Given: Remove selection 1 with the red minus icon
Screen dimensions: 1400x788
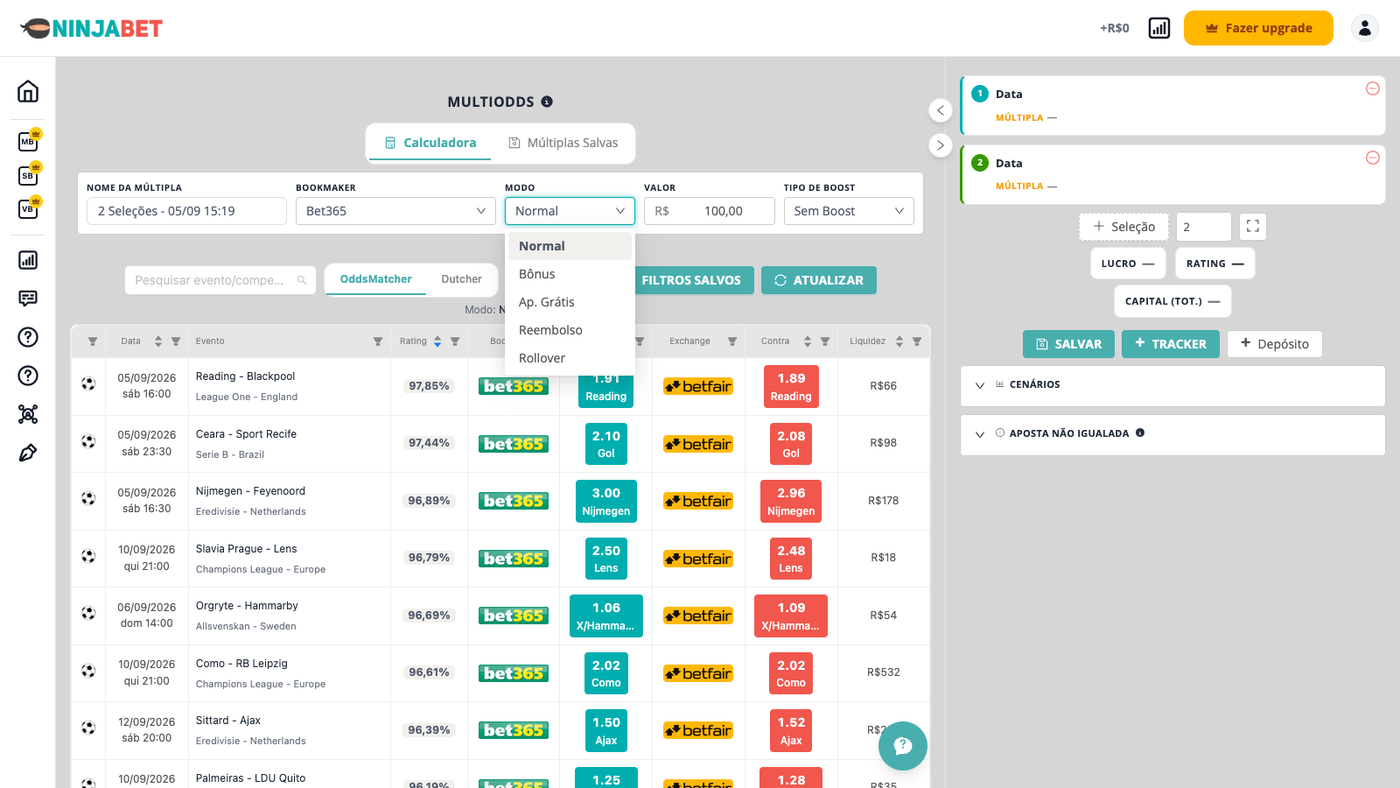Looking at the screenshot, I should (x=1372, y=89).
